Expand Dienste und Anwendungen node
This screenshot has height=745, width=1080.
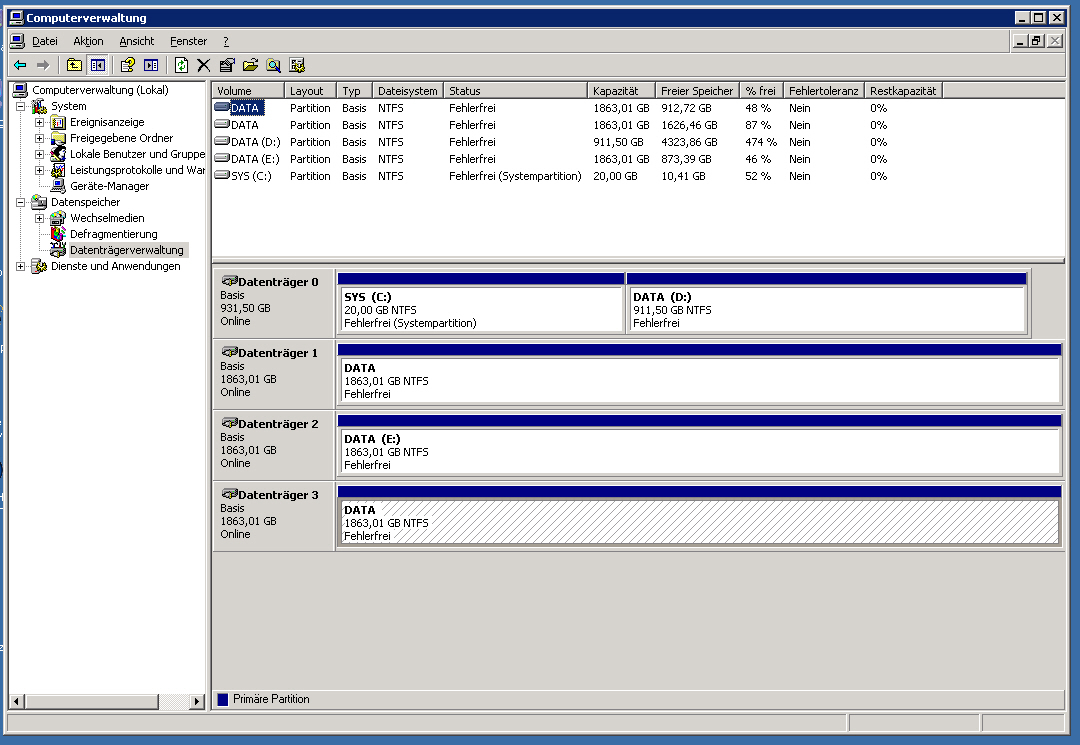tap(21, 266)
